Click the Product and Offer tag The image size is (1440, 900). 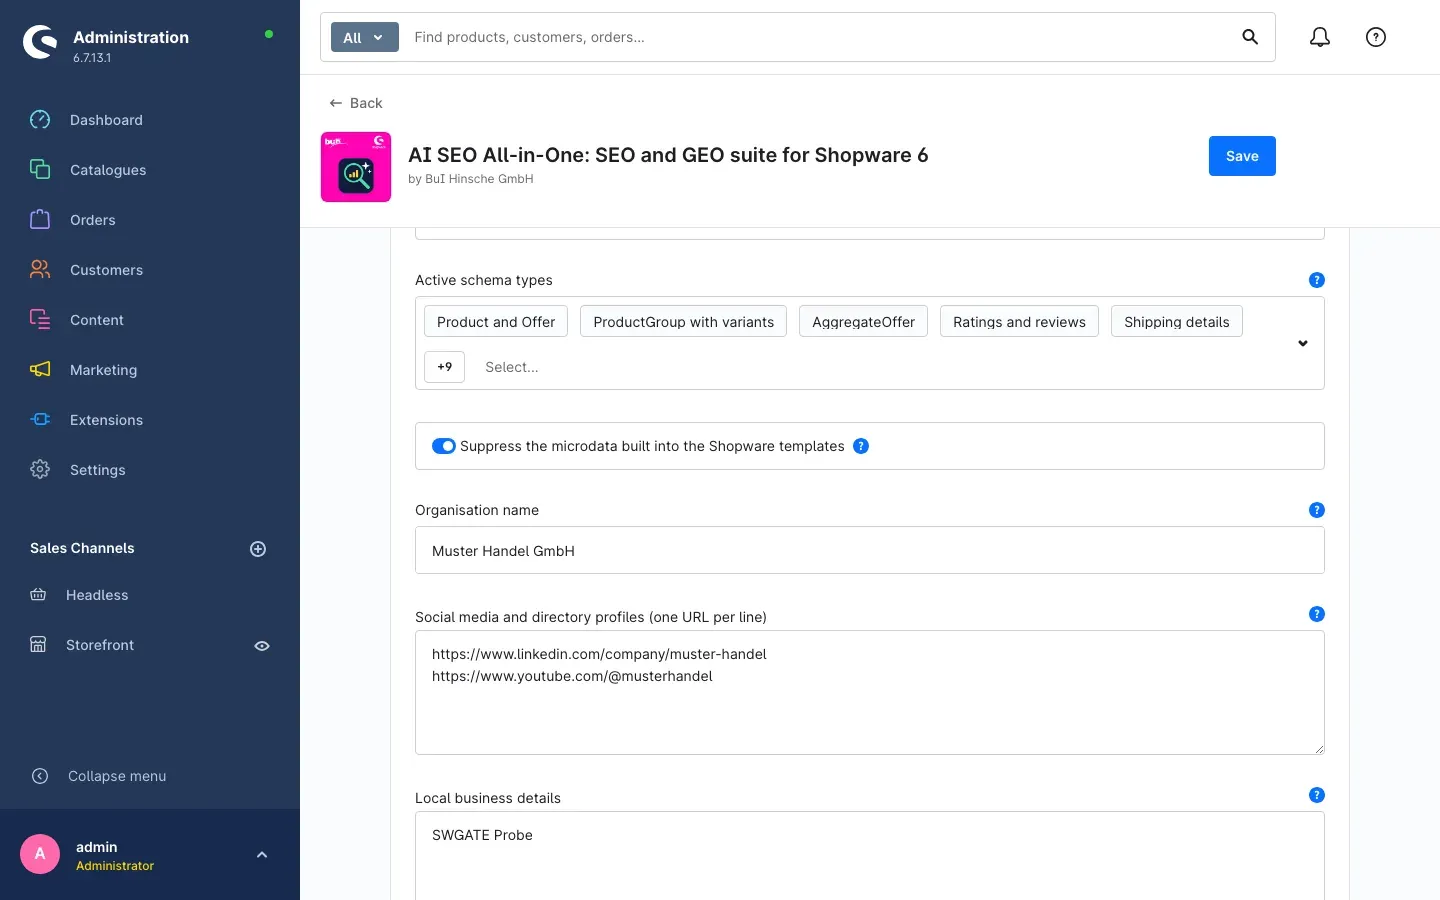click(496, 322)
